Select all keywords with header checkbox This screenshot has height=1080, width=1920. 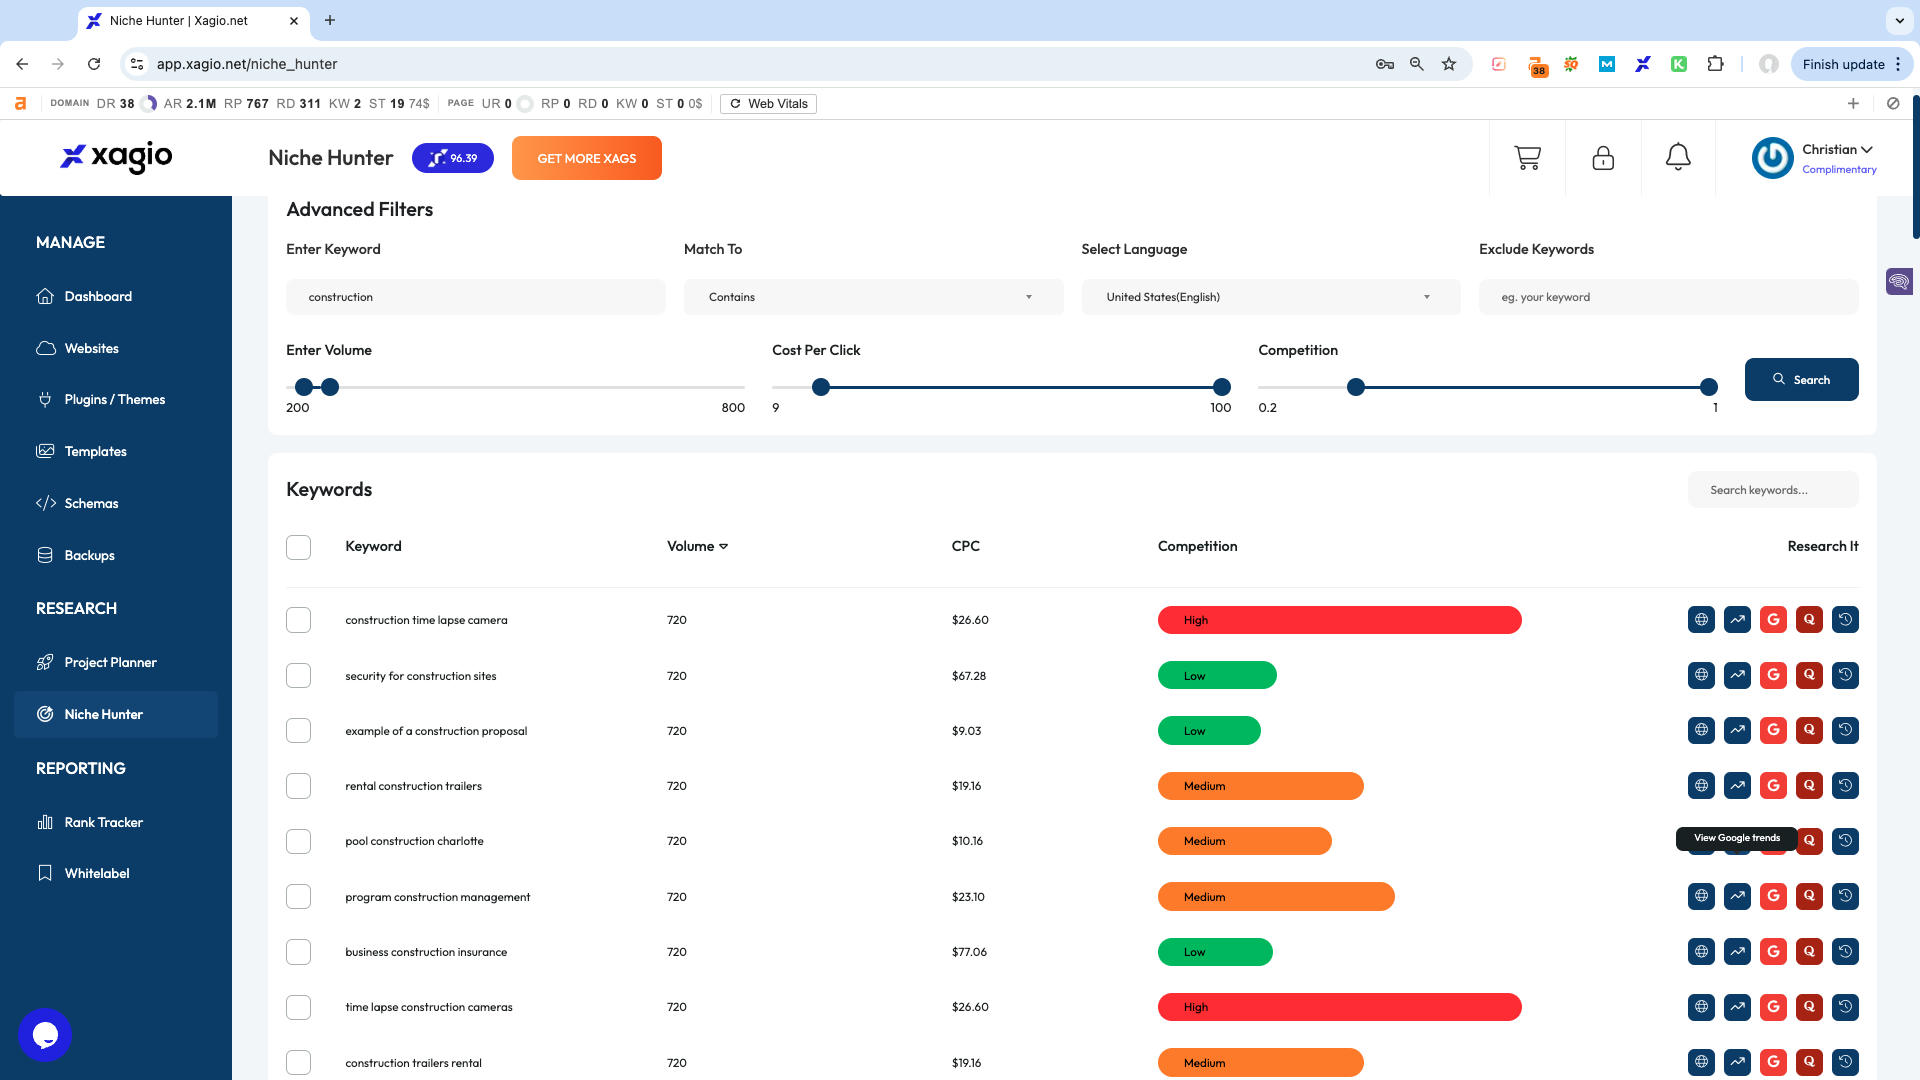point(298,547)
